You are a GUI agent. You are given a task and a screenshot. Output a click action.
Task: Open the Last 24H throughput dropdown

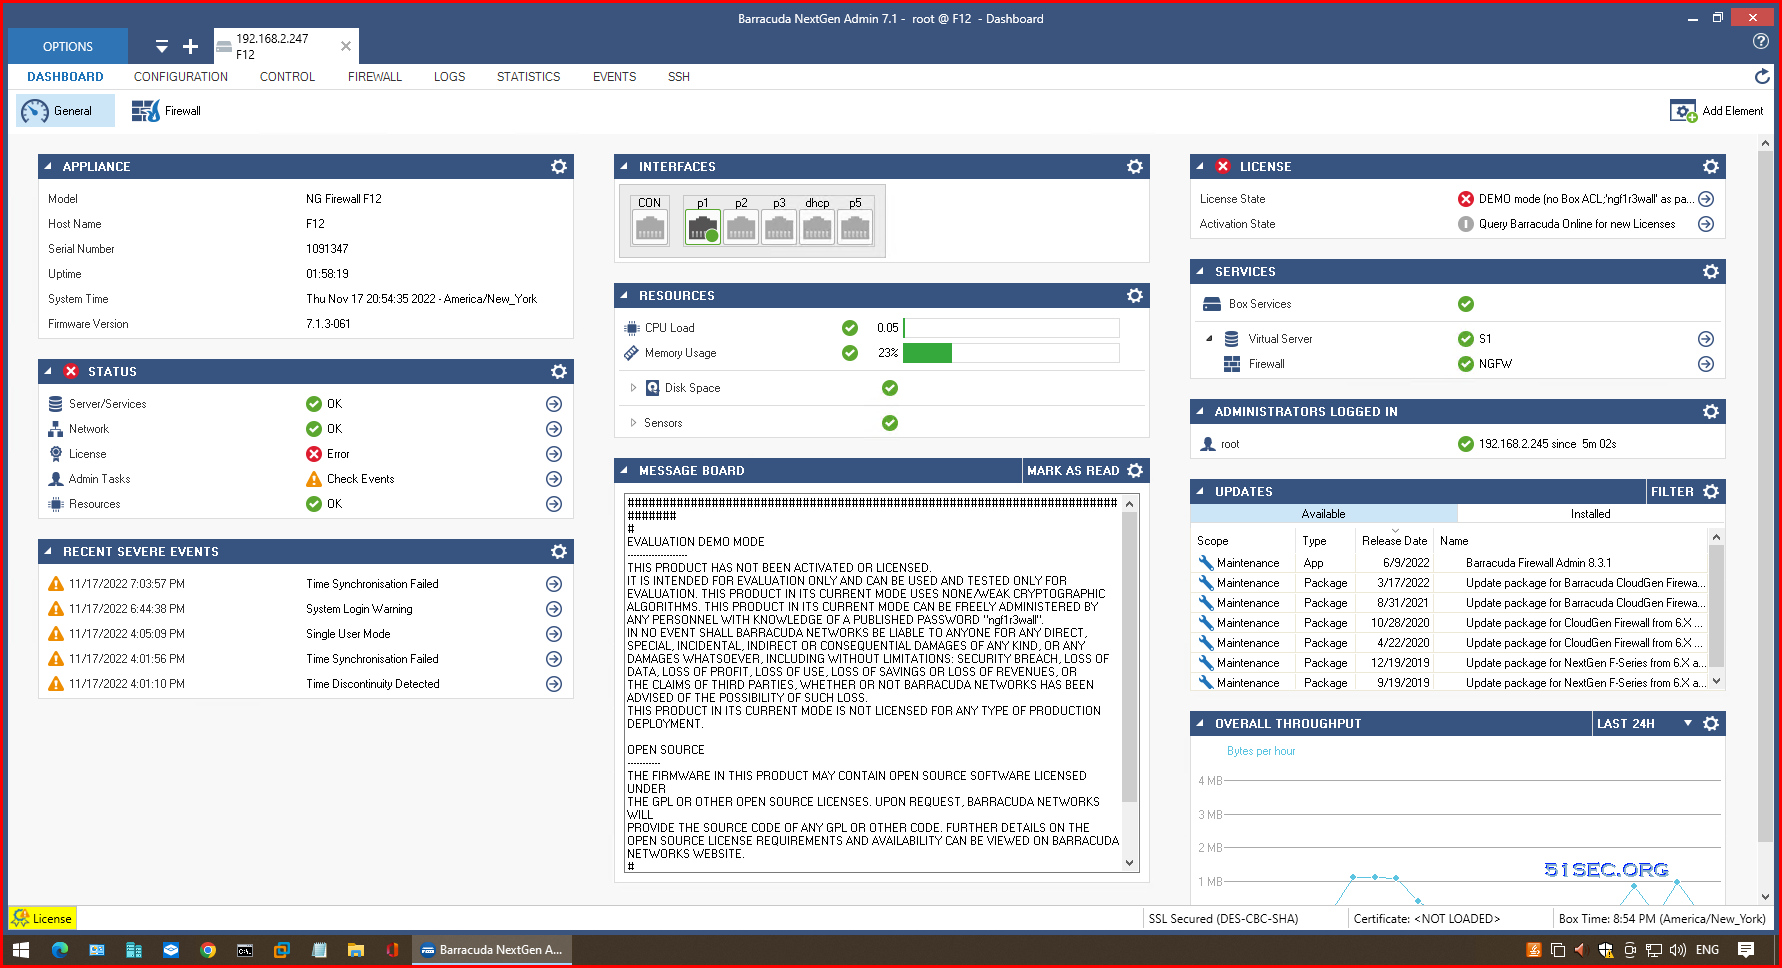[1688, 724]
